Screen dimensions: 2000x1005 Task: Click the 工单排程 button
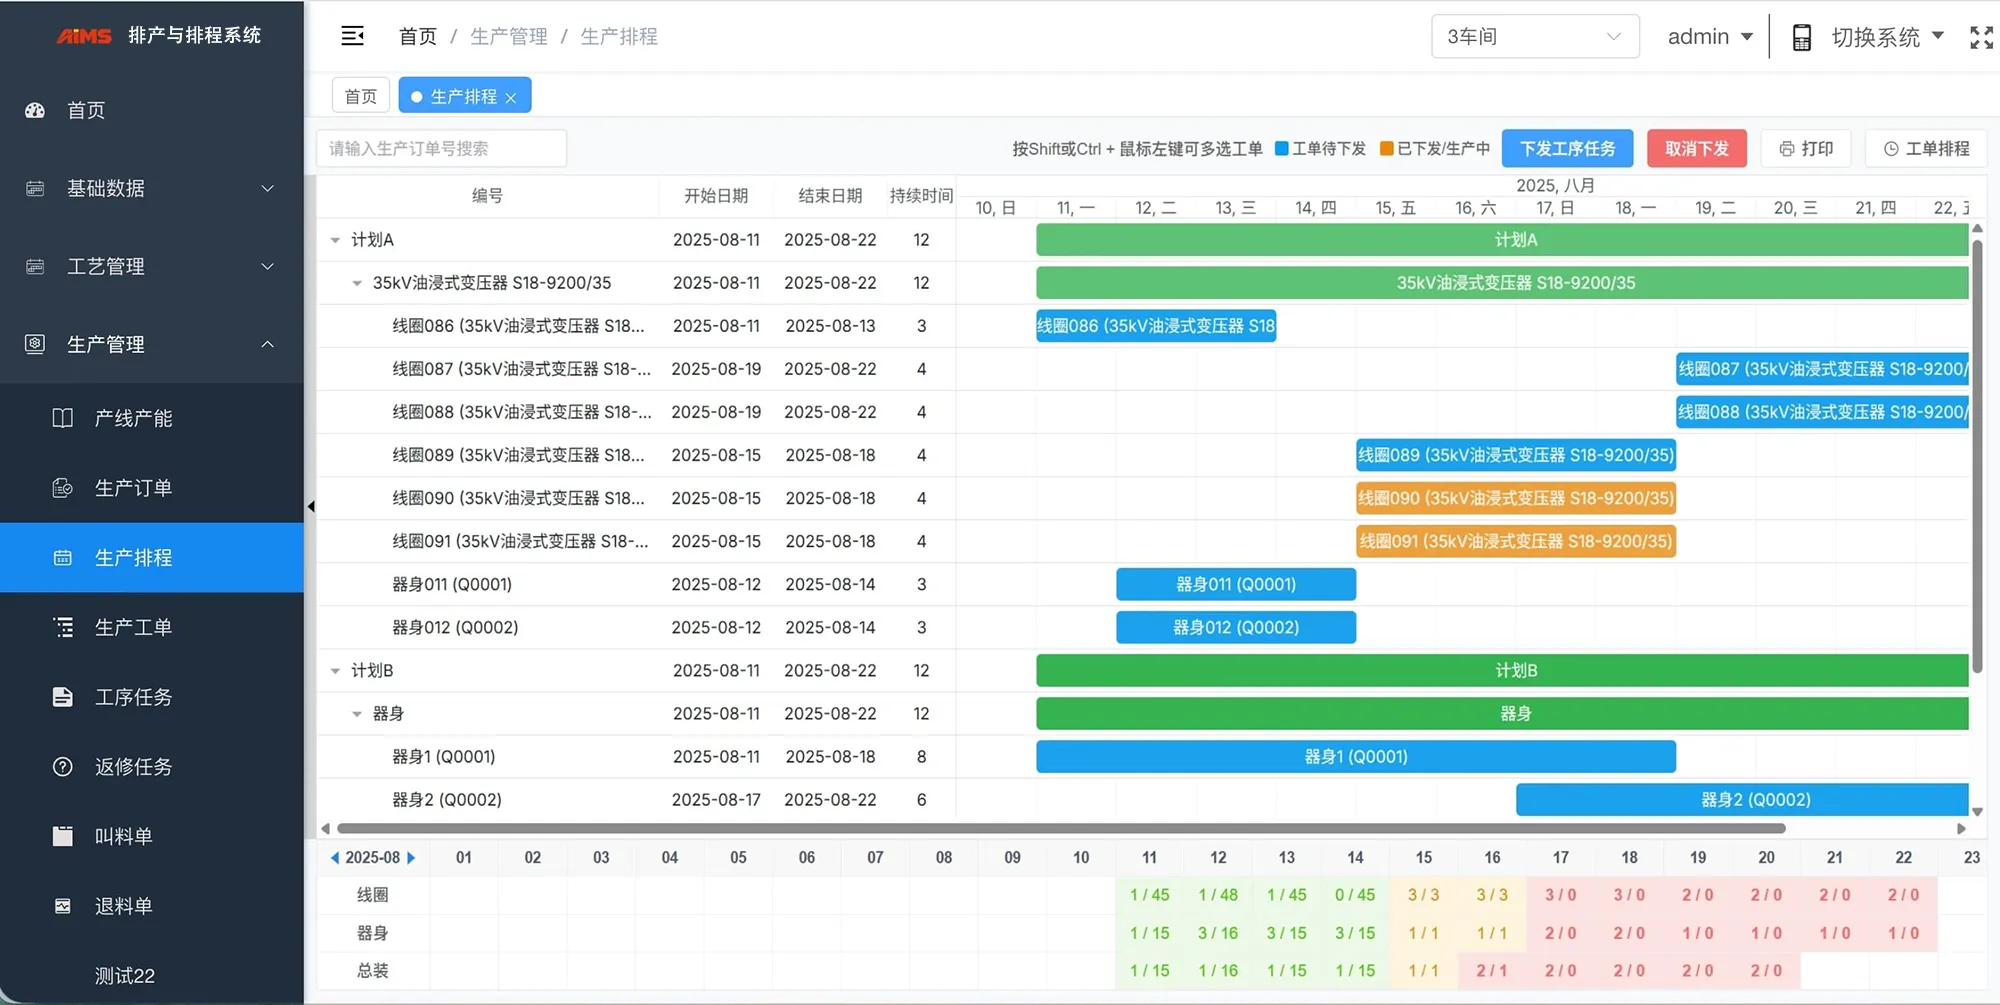[x=1926, y=148]
